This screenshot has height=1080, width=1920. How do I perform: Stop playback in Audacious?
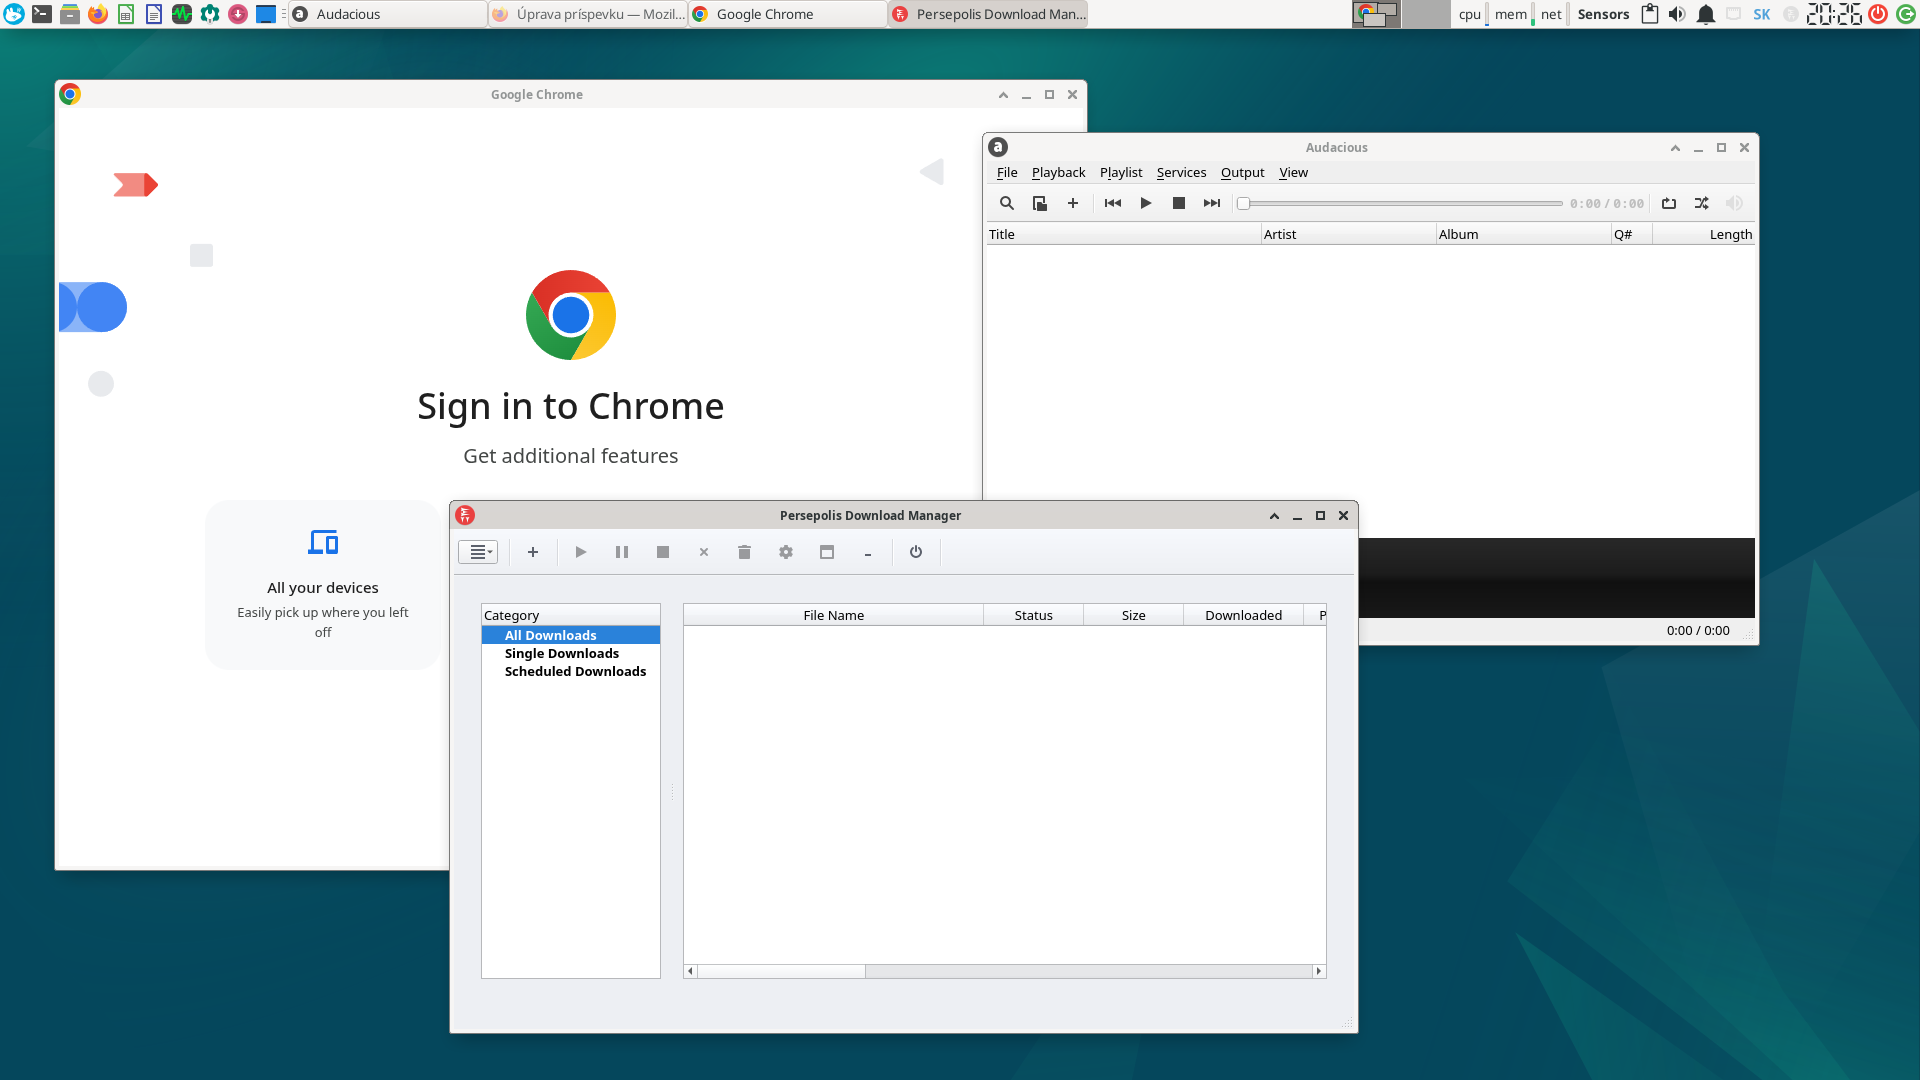point(1179,203)
